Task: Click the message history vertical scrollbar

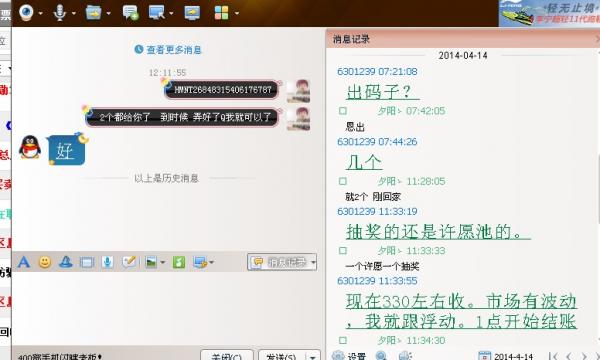Action: (x=598, y=189)
